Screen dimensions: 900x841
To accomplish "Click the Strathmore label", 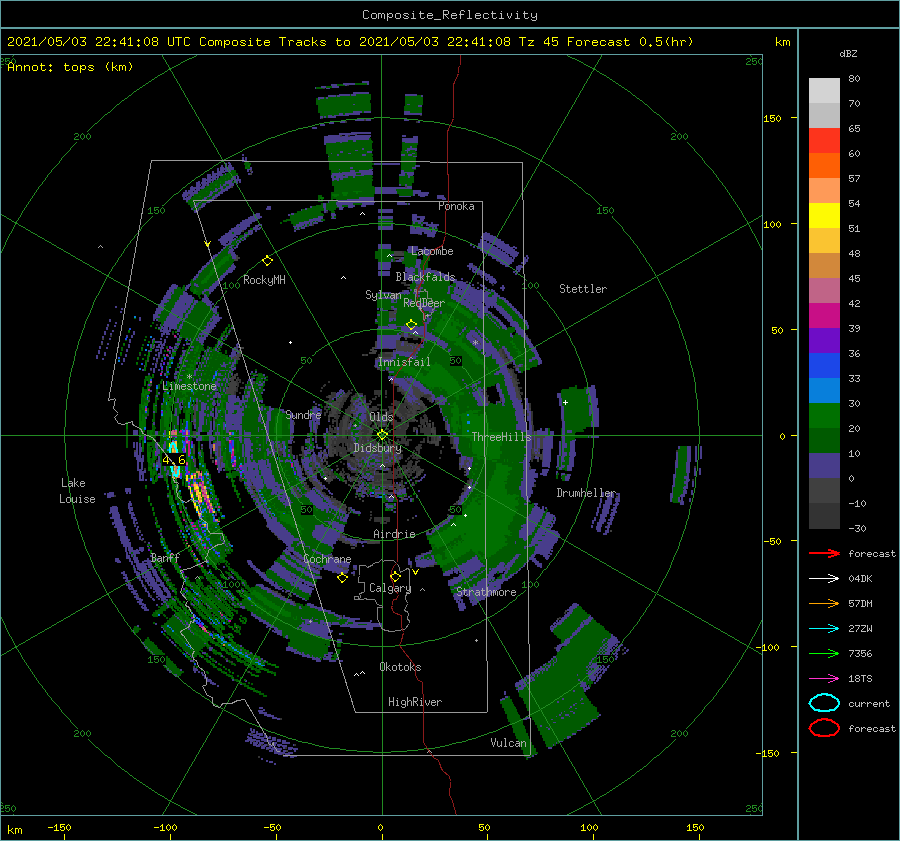I will [486, 592].
